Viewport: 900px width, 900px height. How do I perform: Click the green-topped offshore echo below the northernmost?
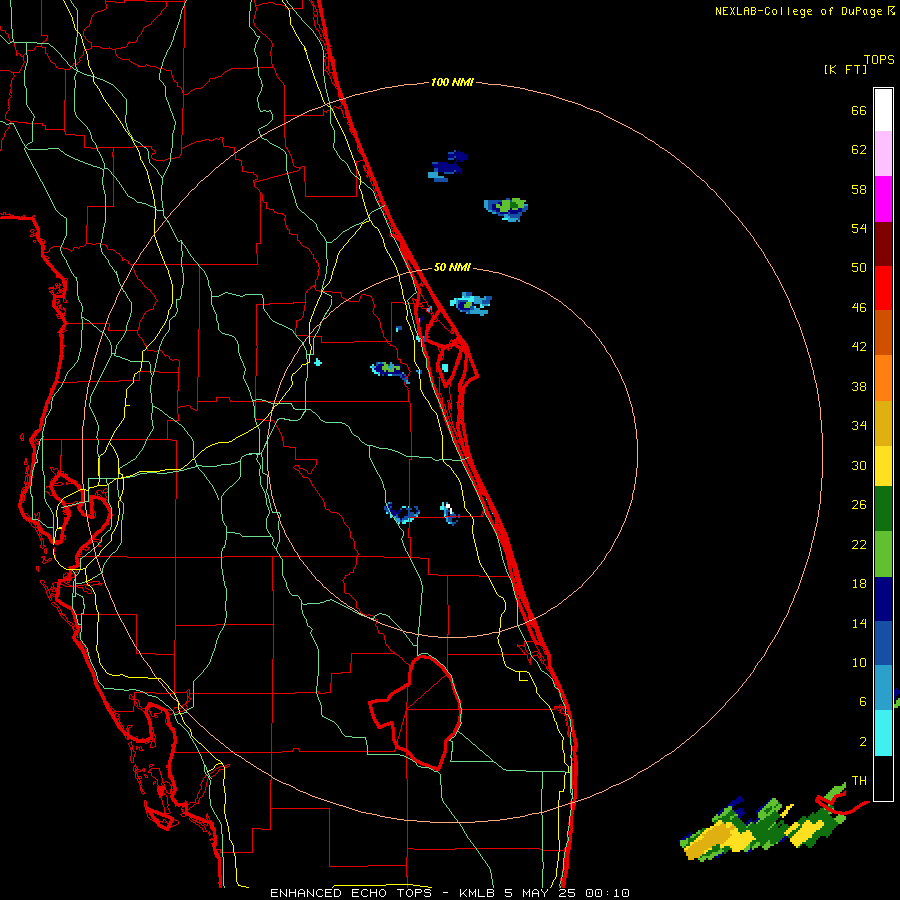pos(506,209)
